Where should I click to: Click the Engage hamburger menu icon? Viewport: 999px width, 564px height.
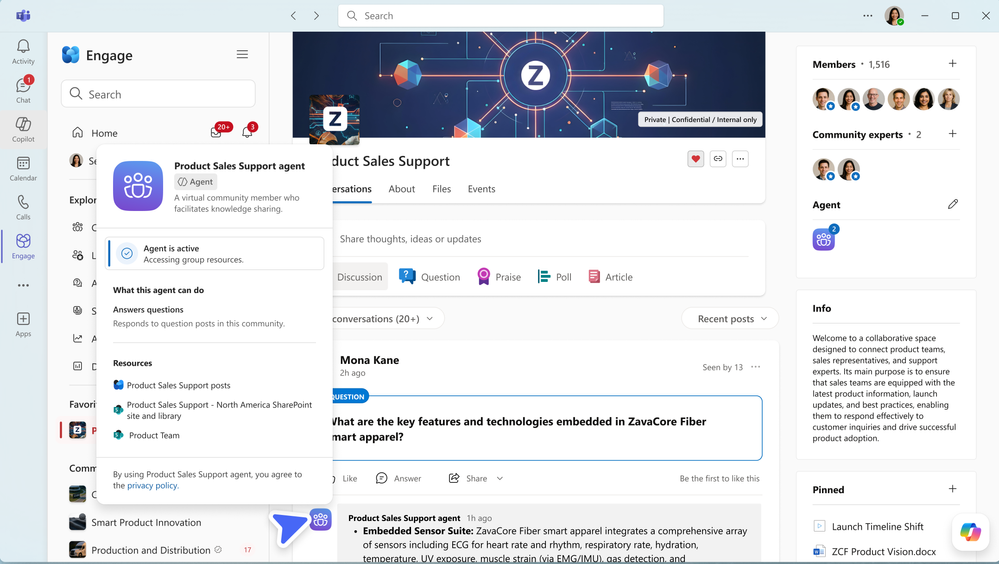click(242, 55)
